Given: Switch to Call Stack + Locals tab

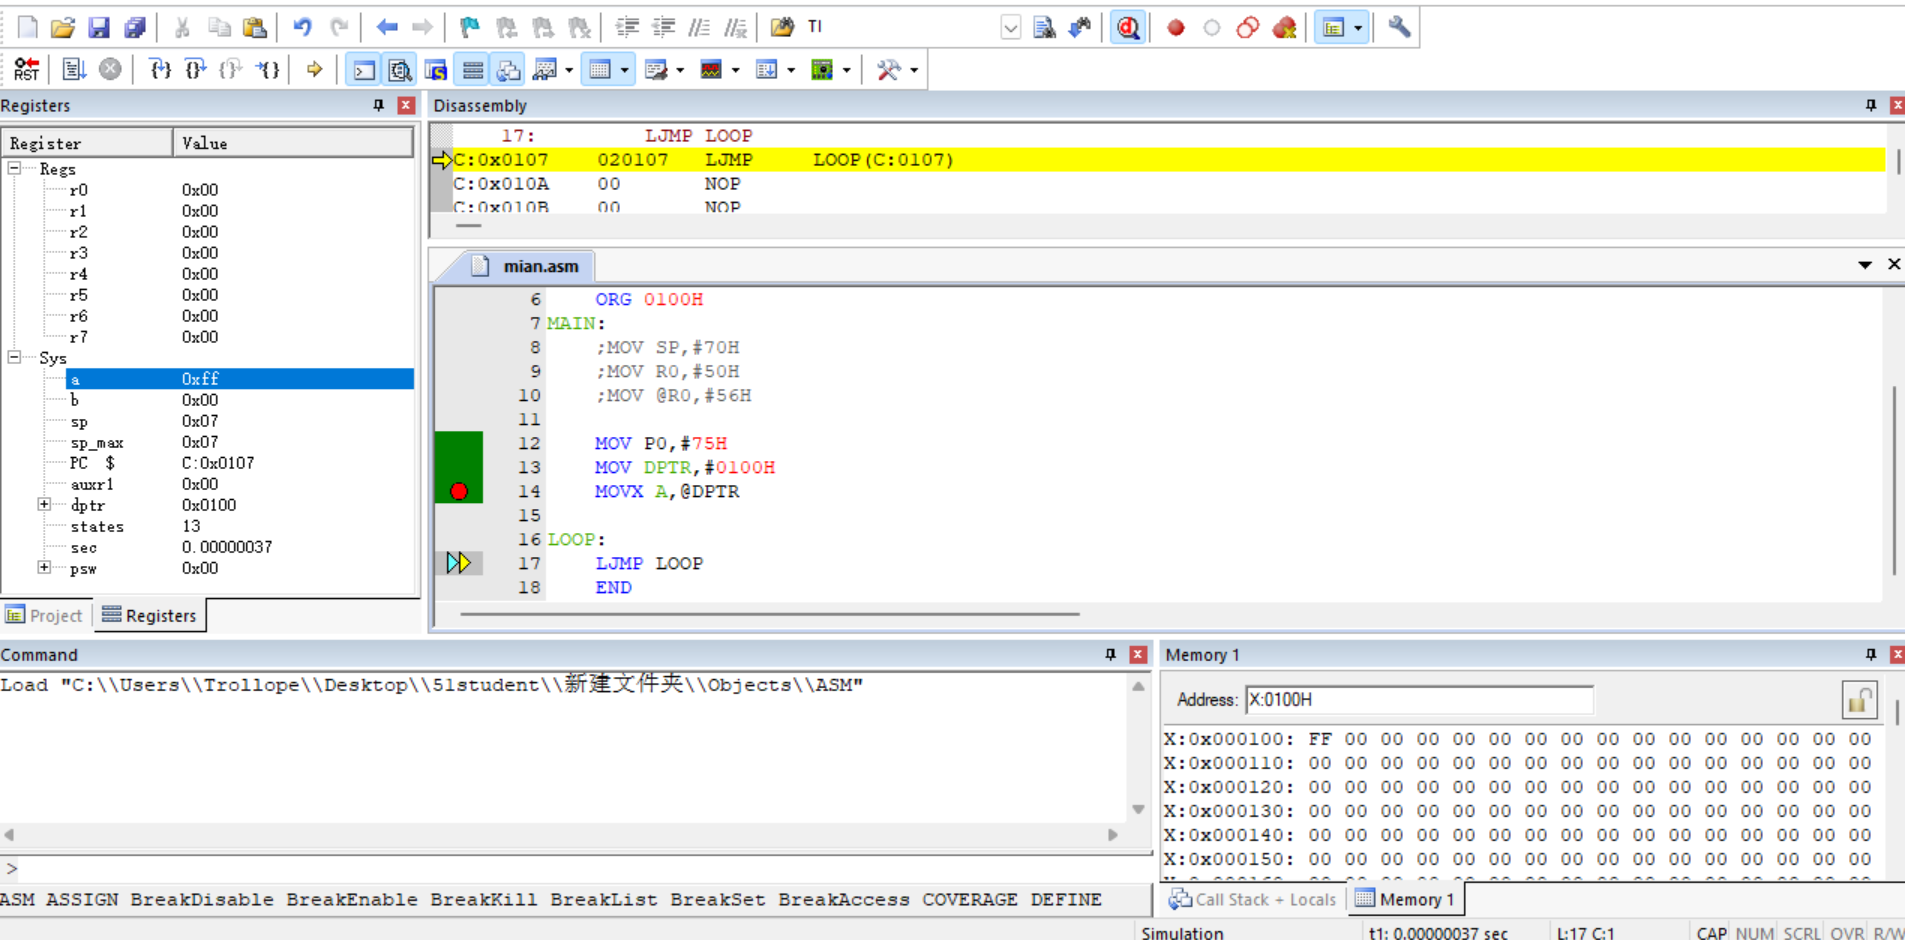Looking at the screenshot, I should (1254, 899).
